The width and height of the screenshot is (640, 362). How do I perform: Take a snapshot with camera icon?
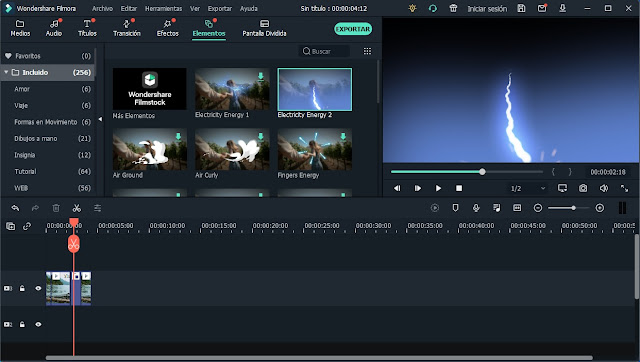[583, 188]
